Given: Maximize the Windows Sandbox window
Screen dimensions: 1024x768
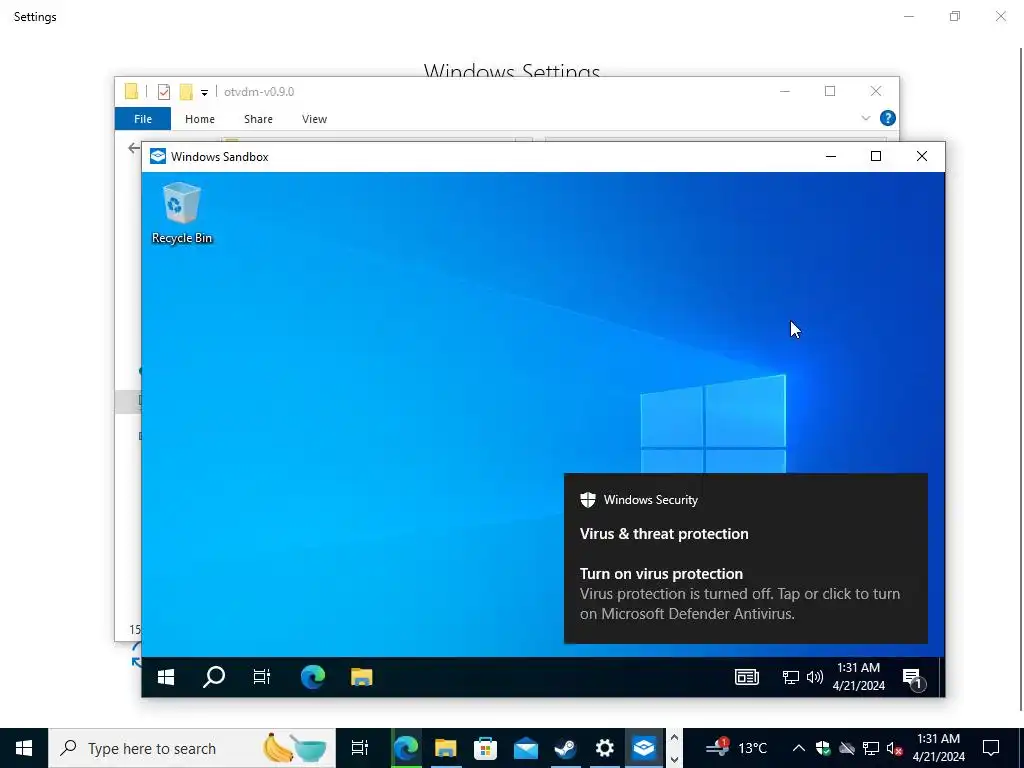Looking at the screenshot, I should [x=876, y=156].
